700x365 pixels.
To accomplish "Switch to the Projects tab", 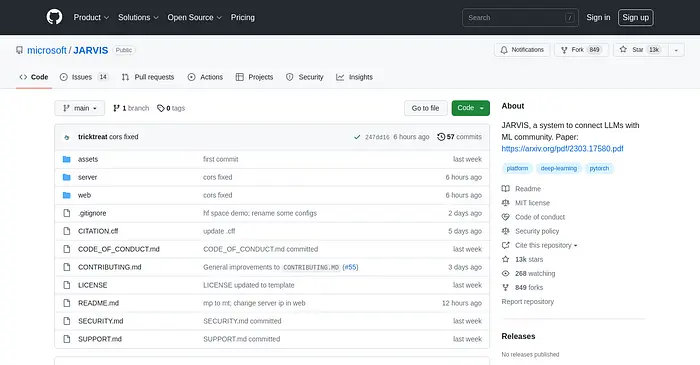I will click(x=254, y=77).
